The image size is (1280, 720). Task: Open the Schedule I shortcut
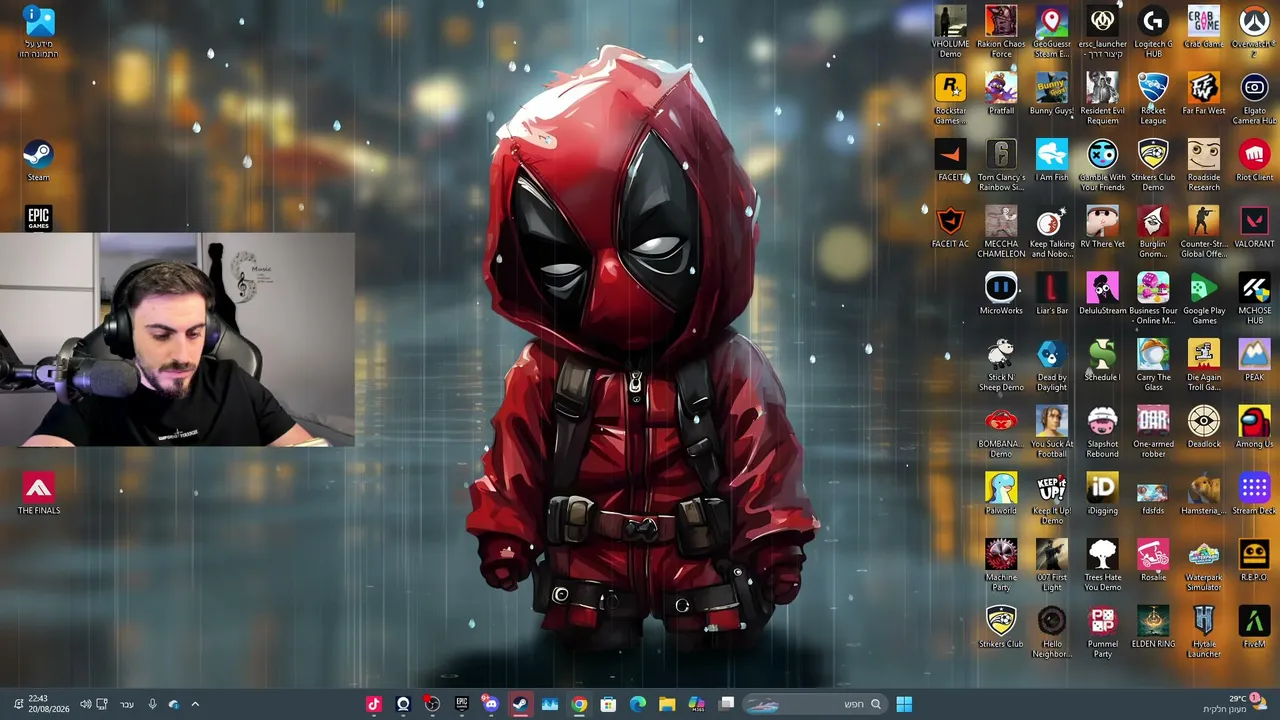(x=1102, y=361)
